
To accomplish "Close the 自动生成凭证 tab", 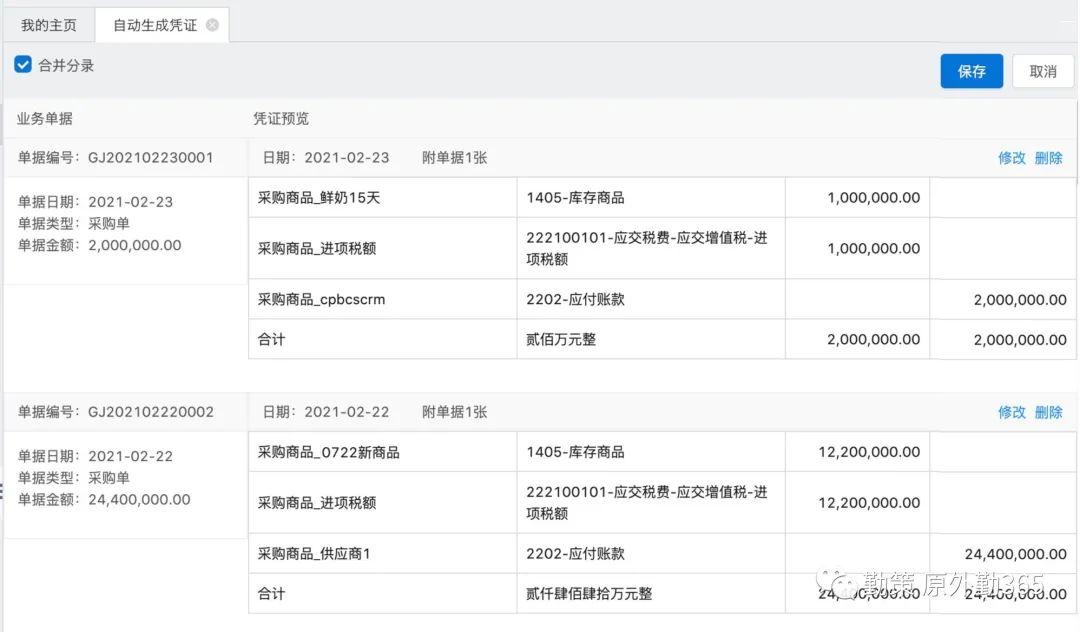I will coord(212,25).
